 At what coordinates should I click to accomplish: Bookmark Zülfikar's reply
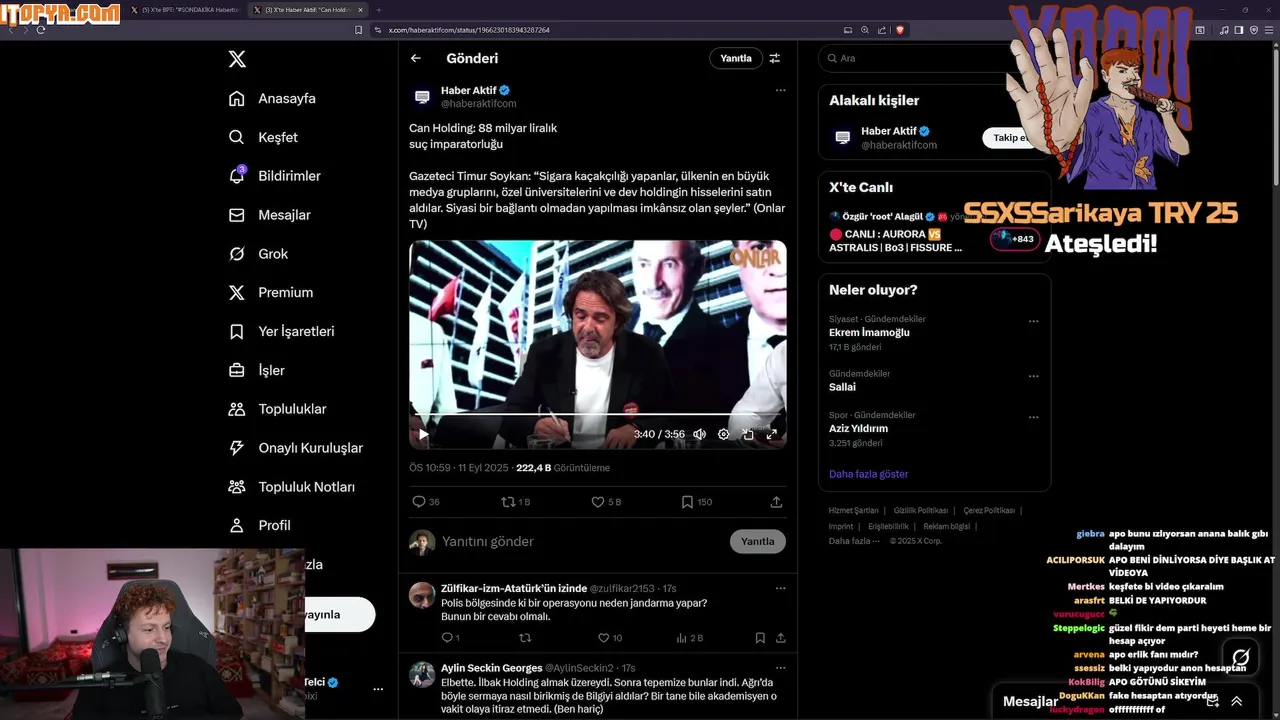coord(760,638)
